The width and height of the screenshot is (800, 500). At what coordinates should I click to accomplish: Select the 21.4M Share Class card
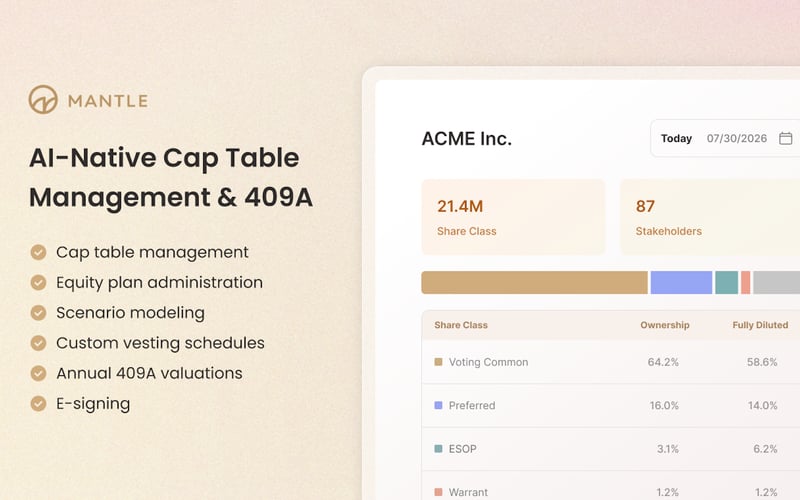513,217
